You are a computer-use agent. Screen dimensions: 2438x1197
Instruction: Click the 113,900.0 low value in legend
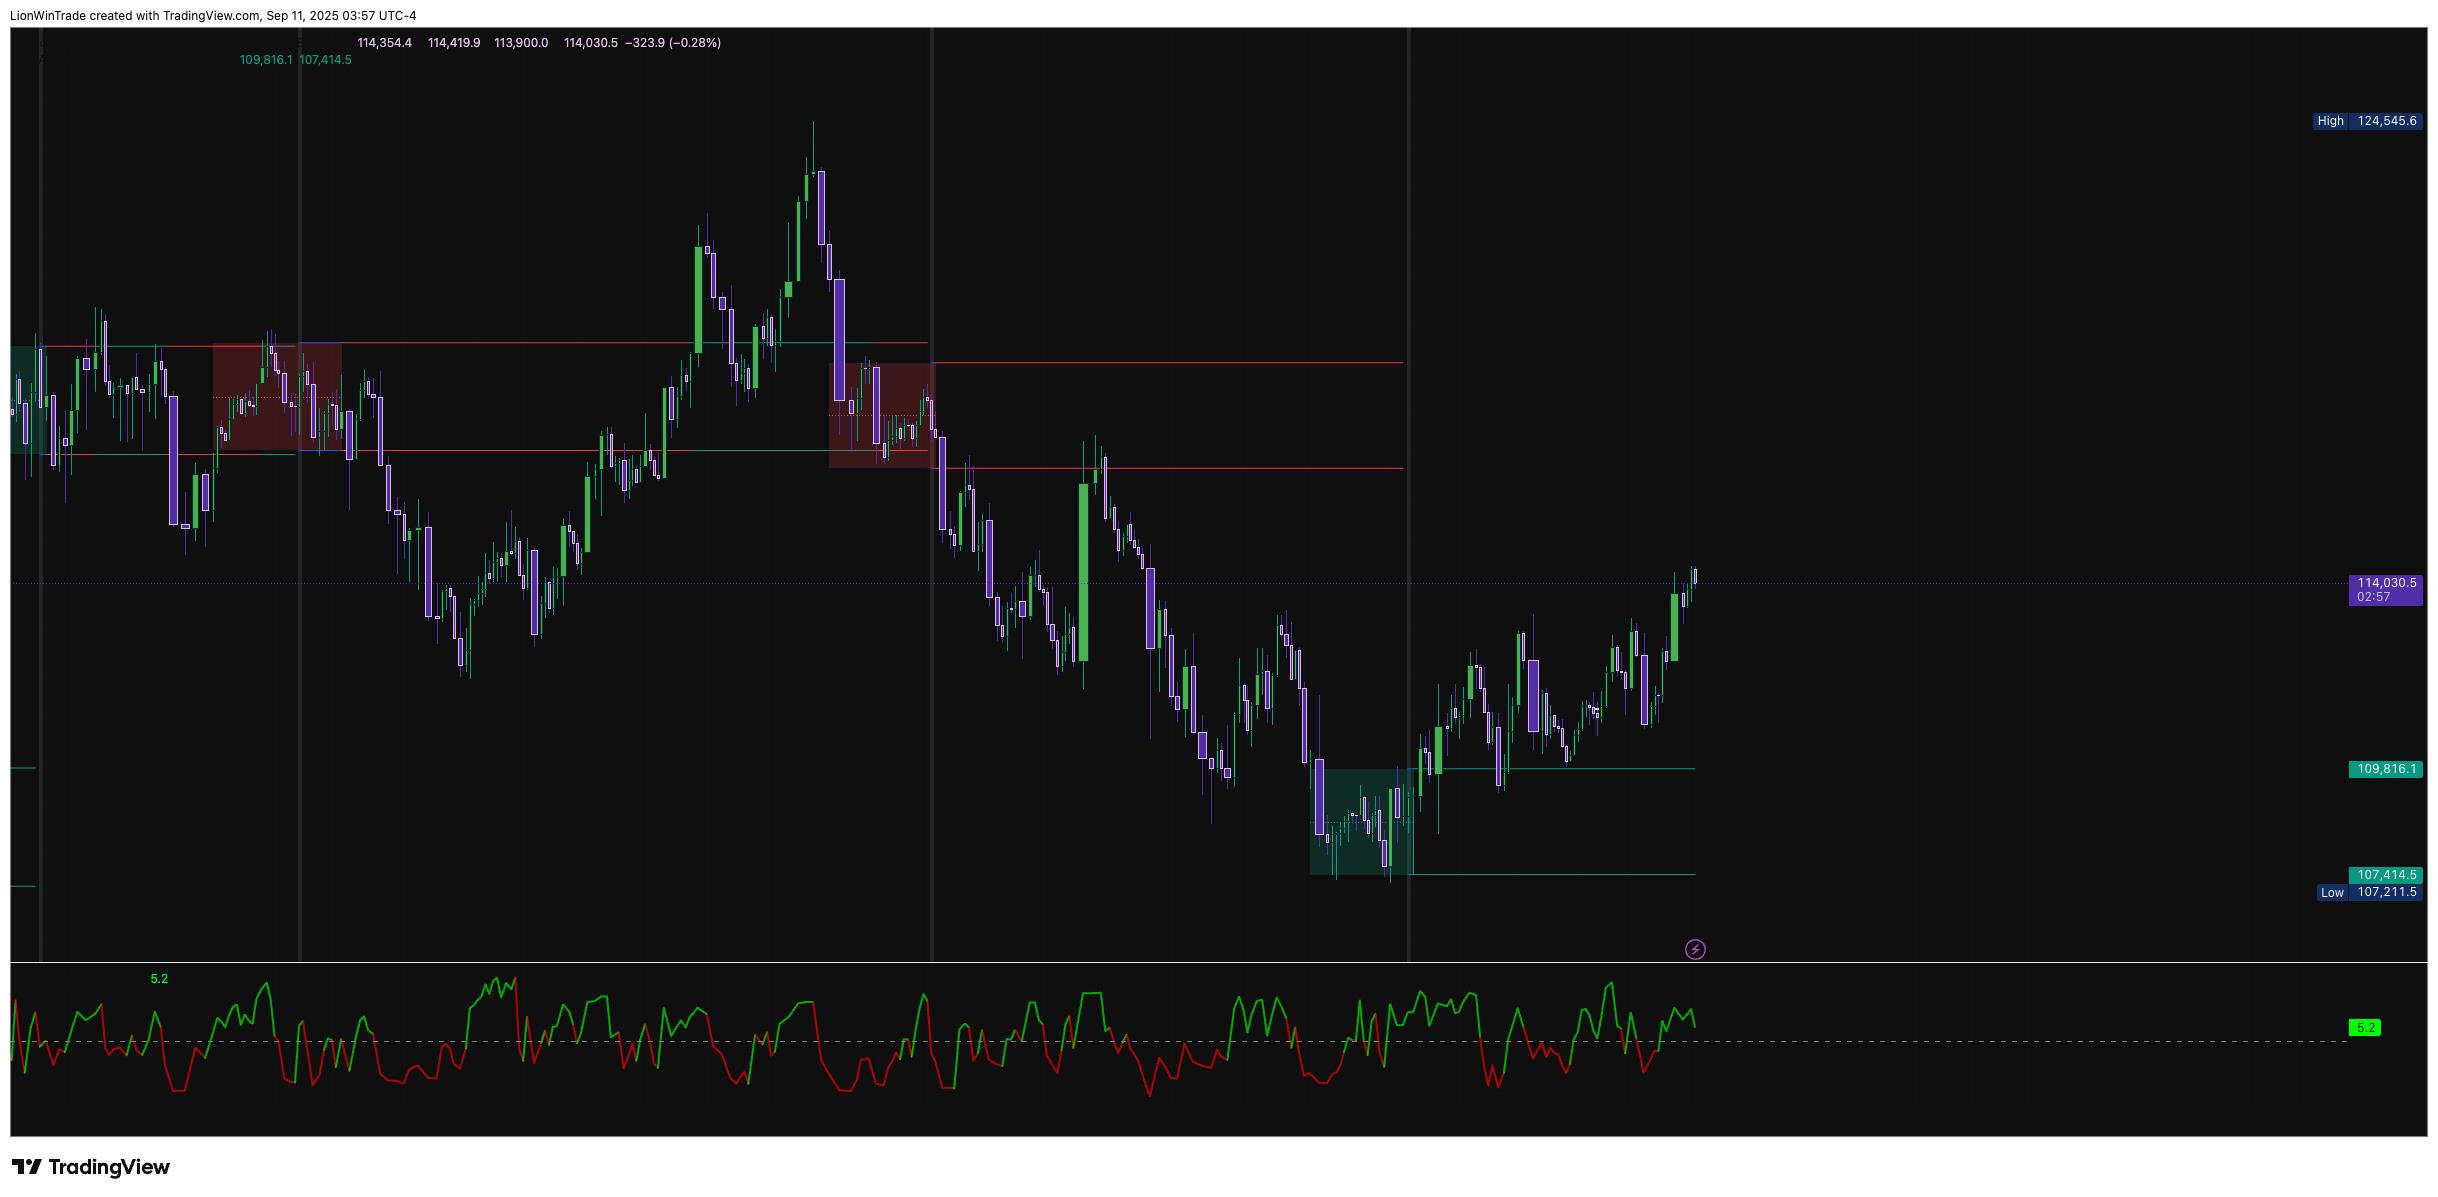[x=521, y=43]
